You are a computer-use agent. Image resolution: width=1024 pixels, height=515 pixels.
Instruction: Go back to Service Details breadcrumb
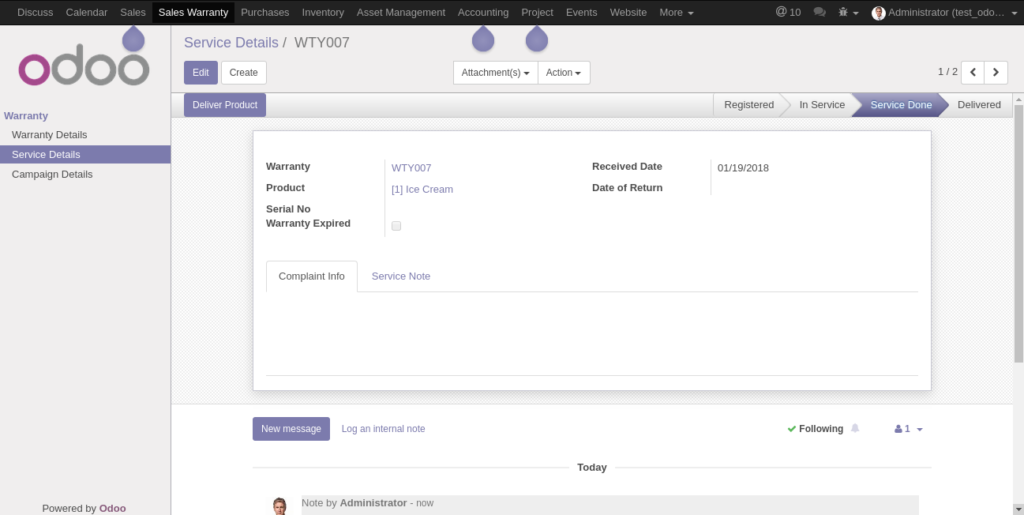coord(231,43)
